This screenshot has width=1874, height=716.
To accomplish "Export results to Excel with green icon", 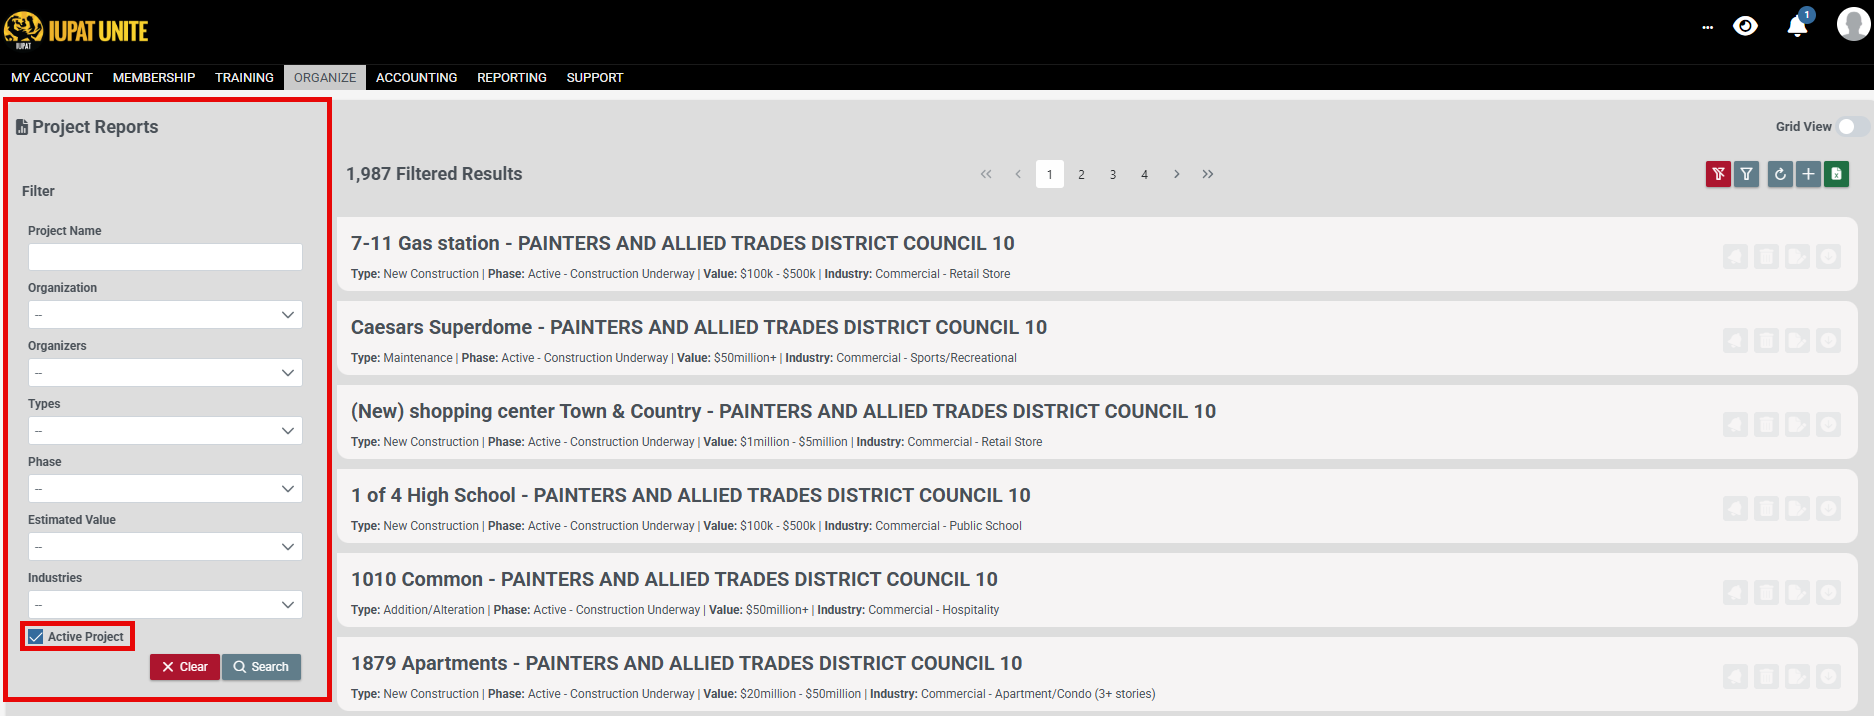I will click(x=1836, y=174).
